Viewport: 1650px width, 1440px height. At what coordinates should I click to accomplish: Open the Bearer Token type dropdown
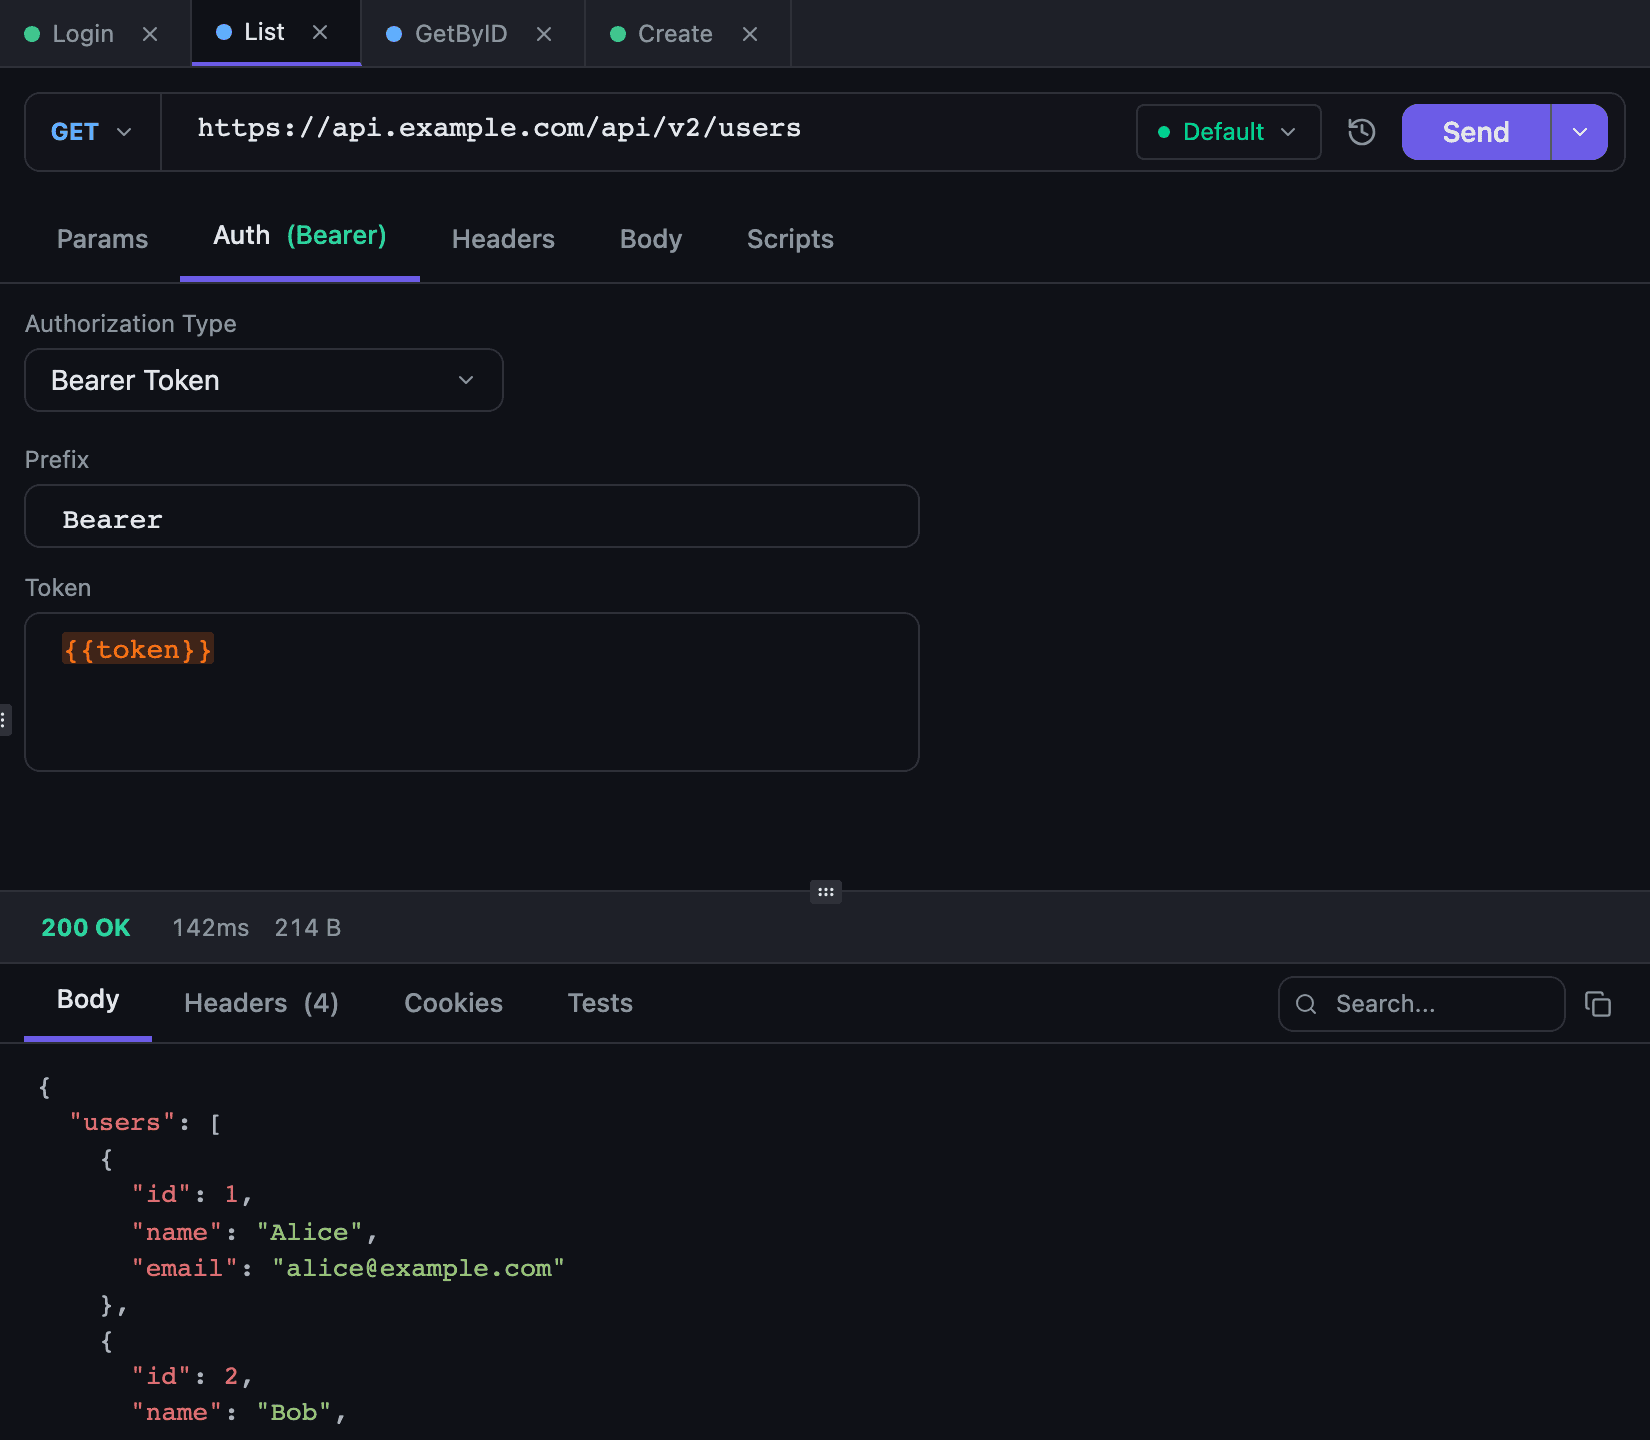point(264,380)
